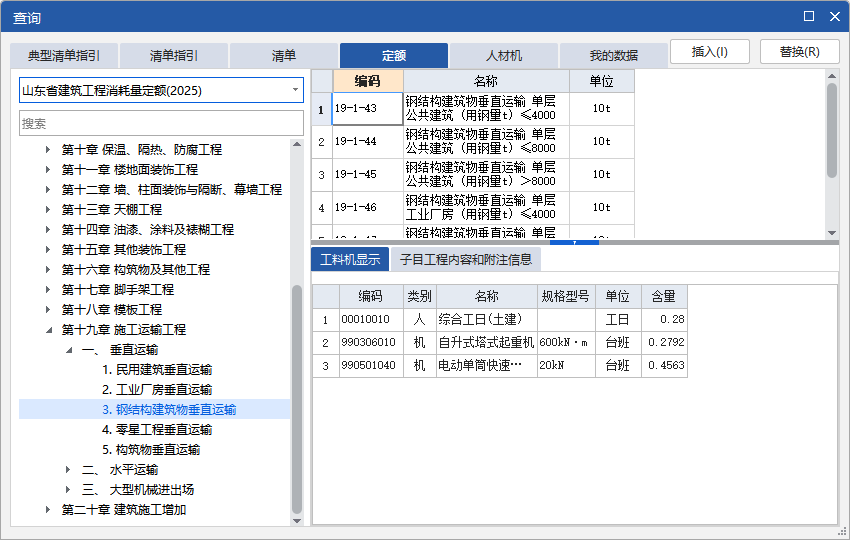
Task: Expand 第十六章 构筑物及其他工程 node
Action: coord(48,269)
